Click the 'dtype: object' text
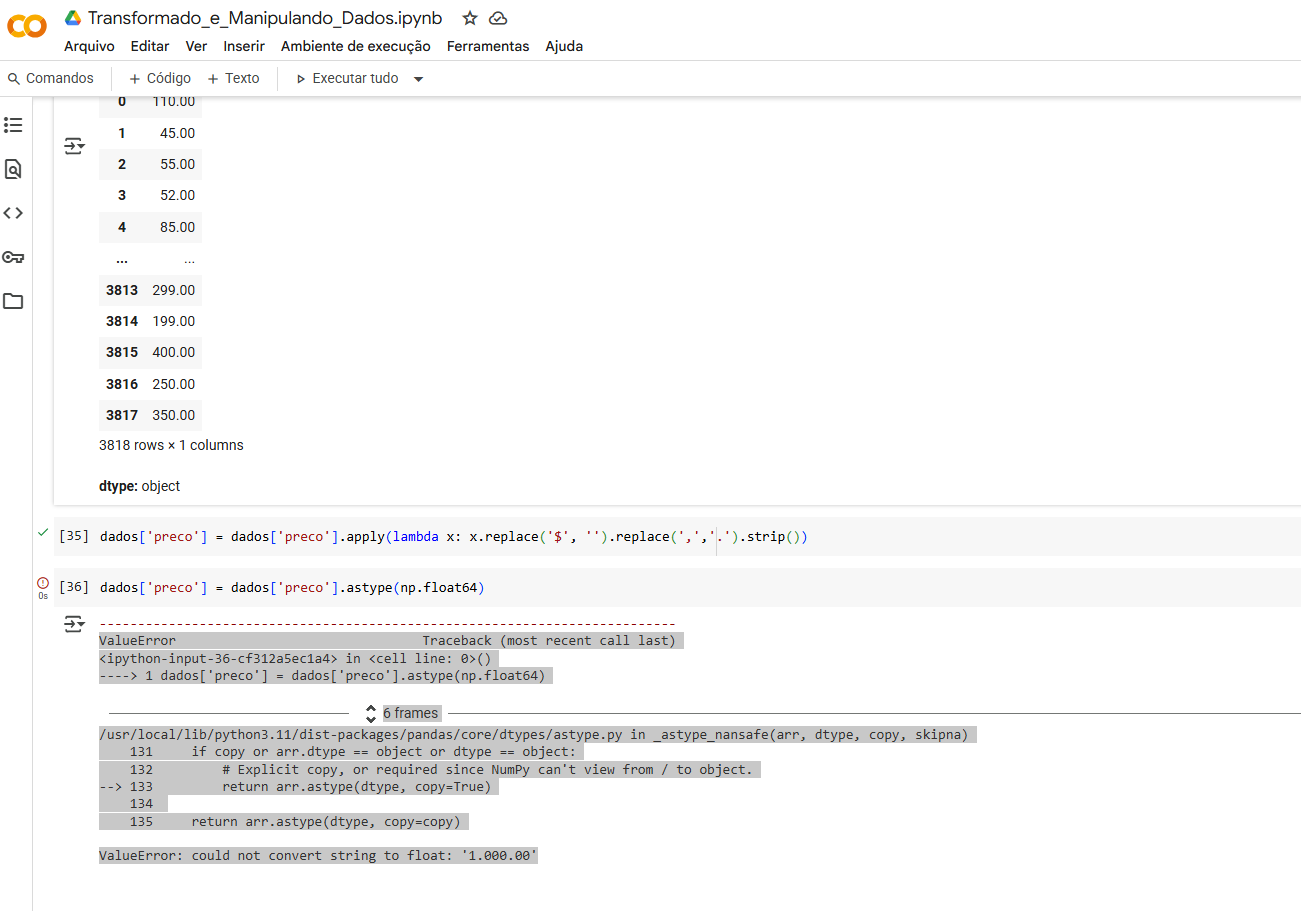The height and width of the screenshot is (911, 1301). [140, 486]
